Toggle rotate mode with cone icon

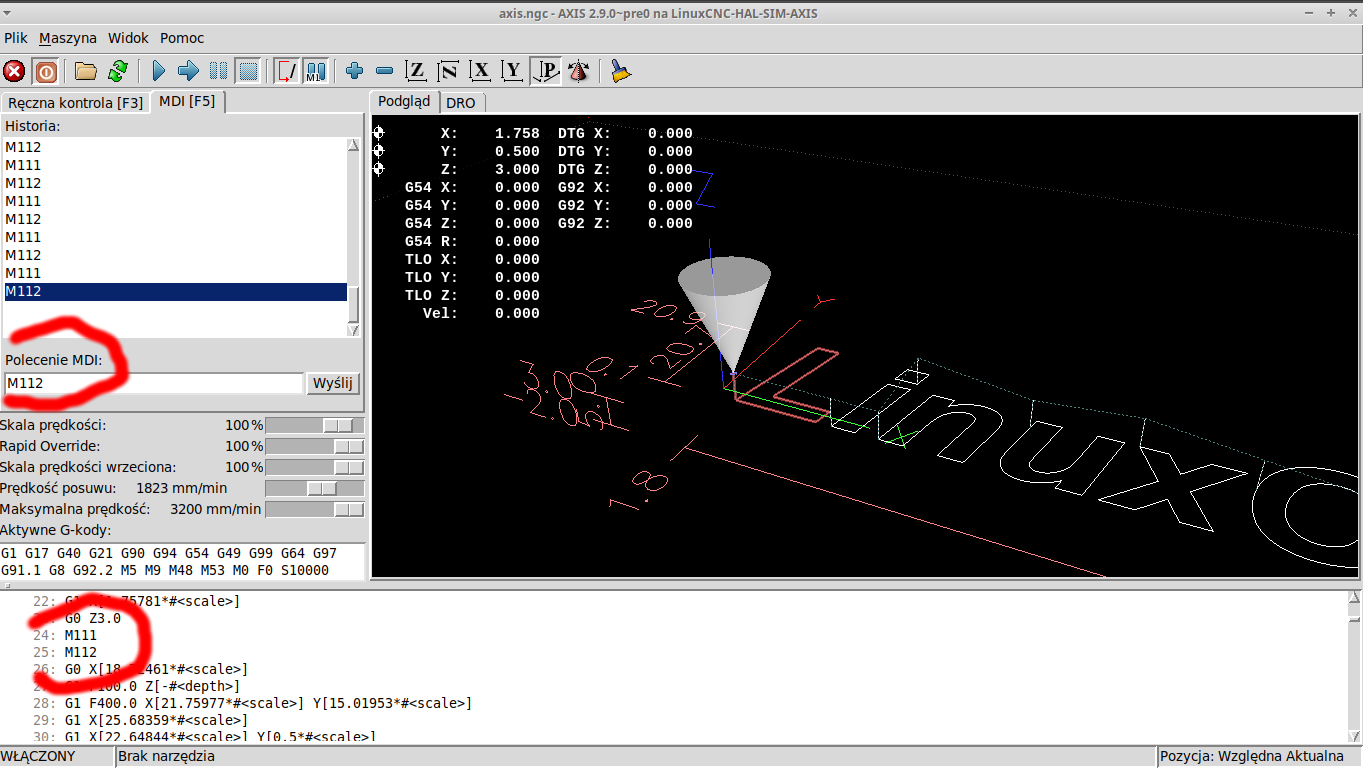click(x=578, y=71)
